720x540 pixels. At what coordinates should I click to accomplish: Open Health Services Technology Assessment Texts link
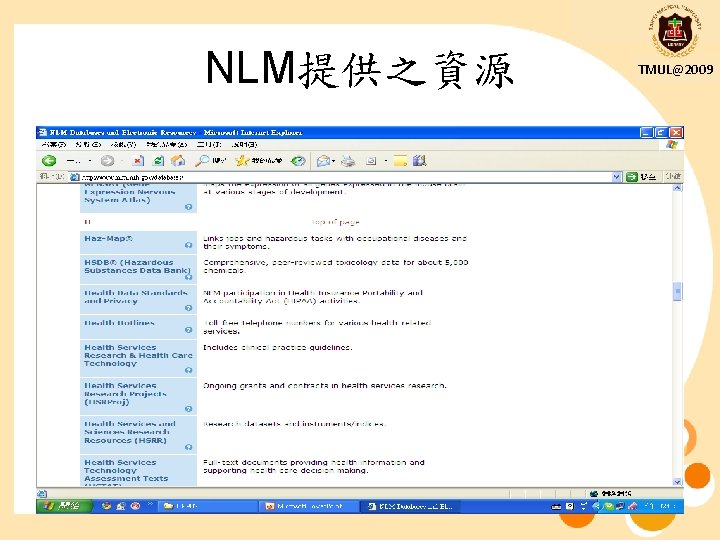coord(126,472)
